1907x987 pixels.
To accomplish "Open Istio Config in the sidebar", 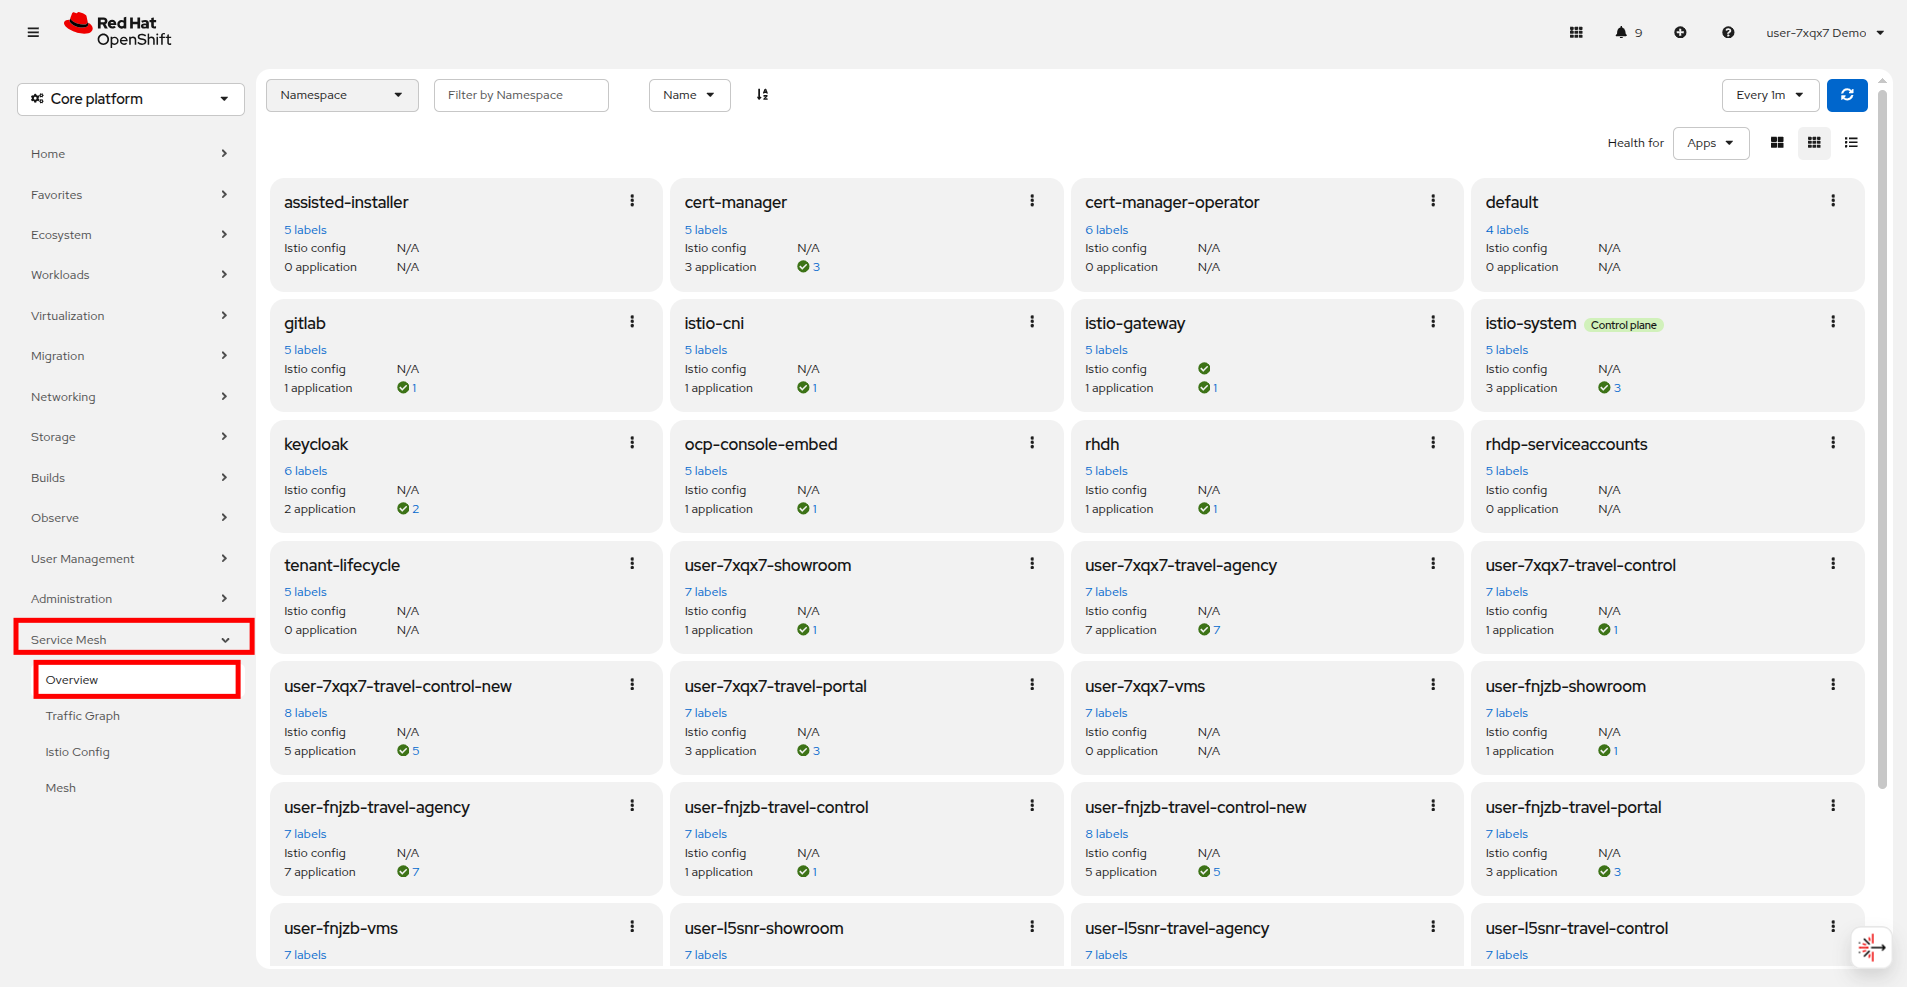I will pos(78,752).
